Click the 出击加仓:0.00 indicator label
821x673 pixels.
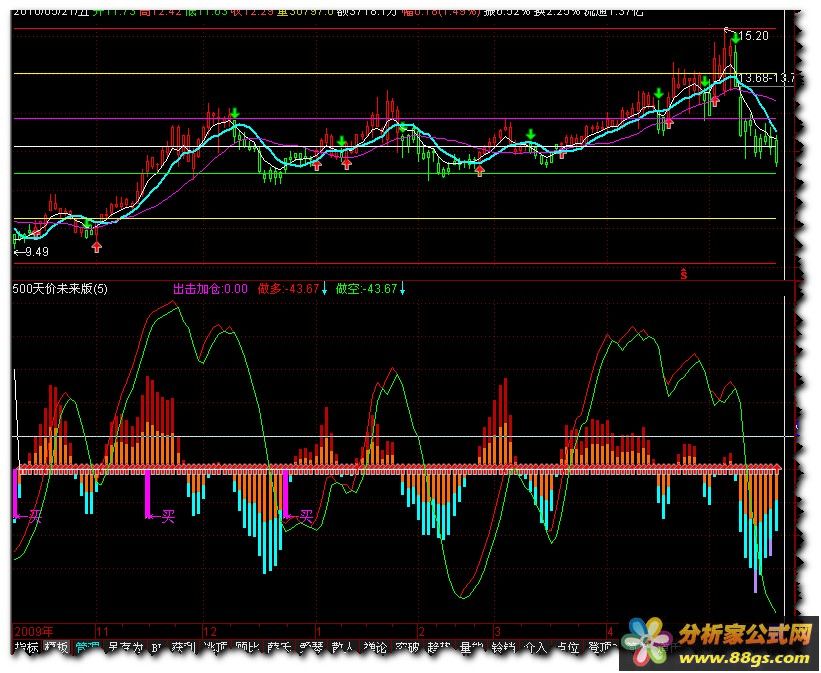point(210,289)
